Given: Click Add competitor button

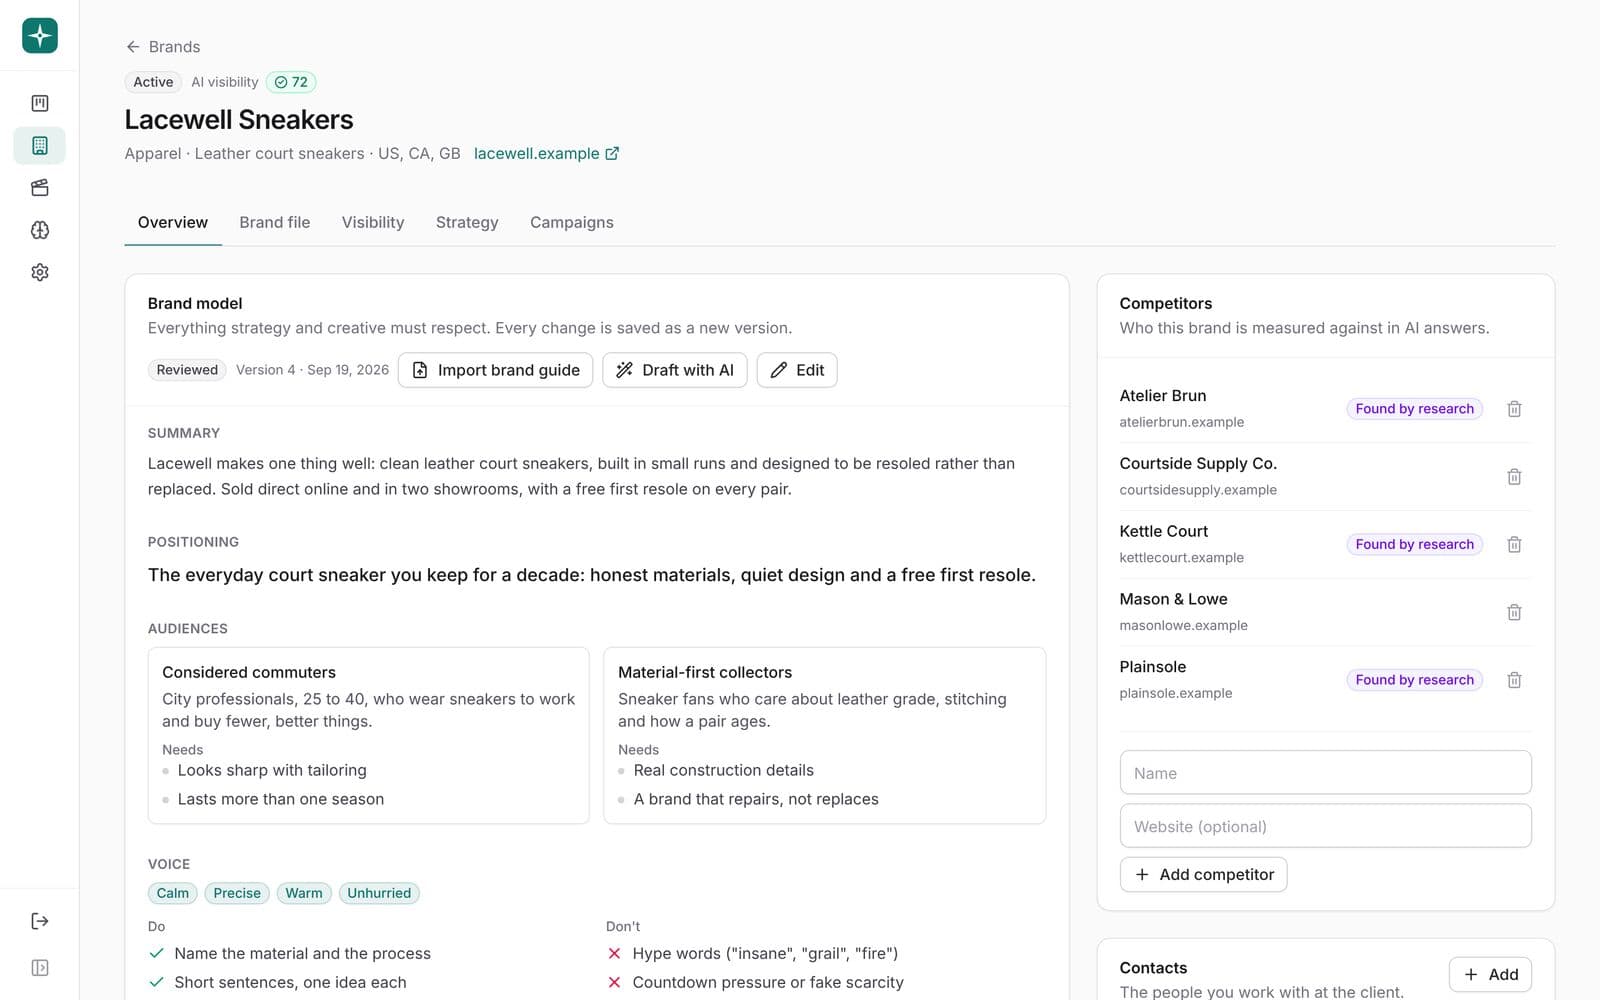Looking at the screenshot, I should (1204, 874).
